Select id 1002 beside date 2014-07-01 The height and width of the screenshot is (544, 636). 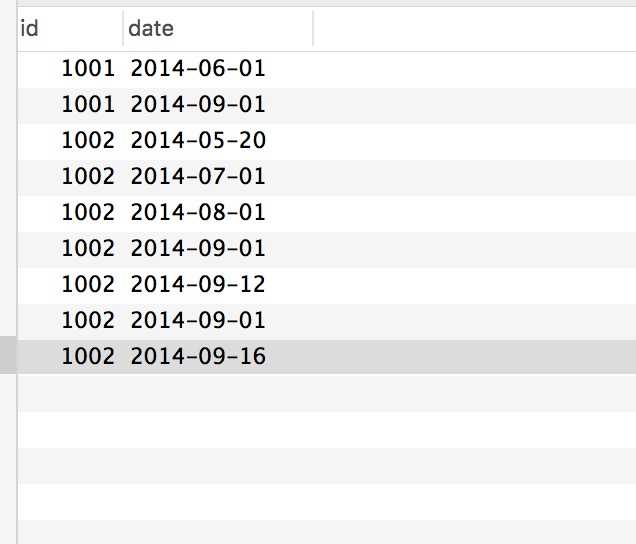coord(88,177)
